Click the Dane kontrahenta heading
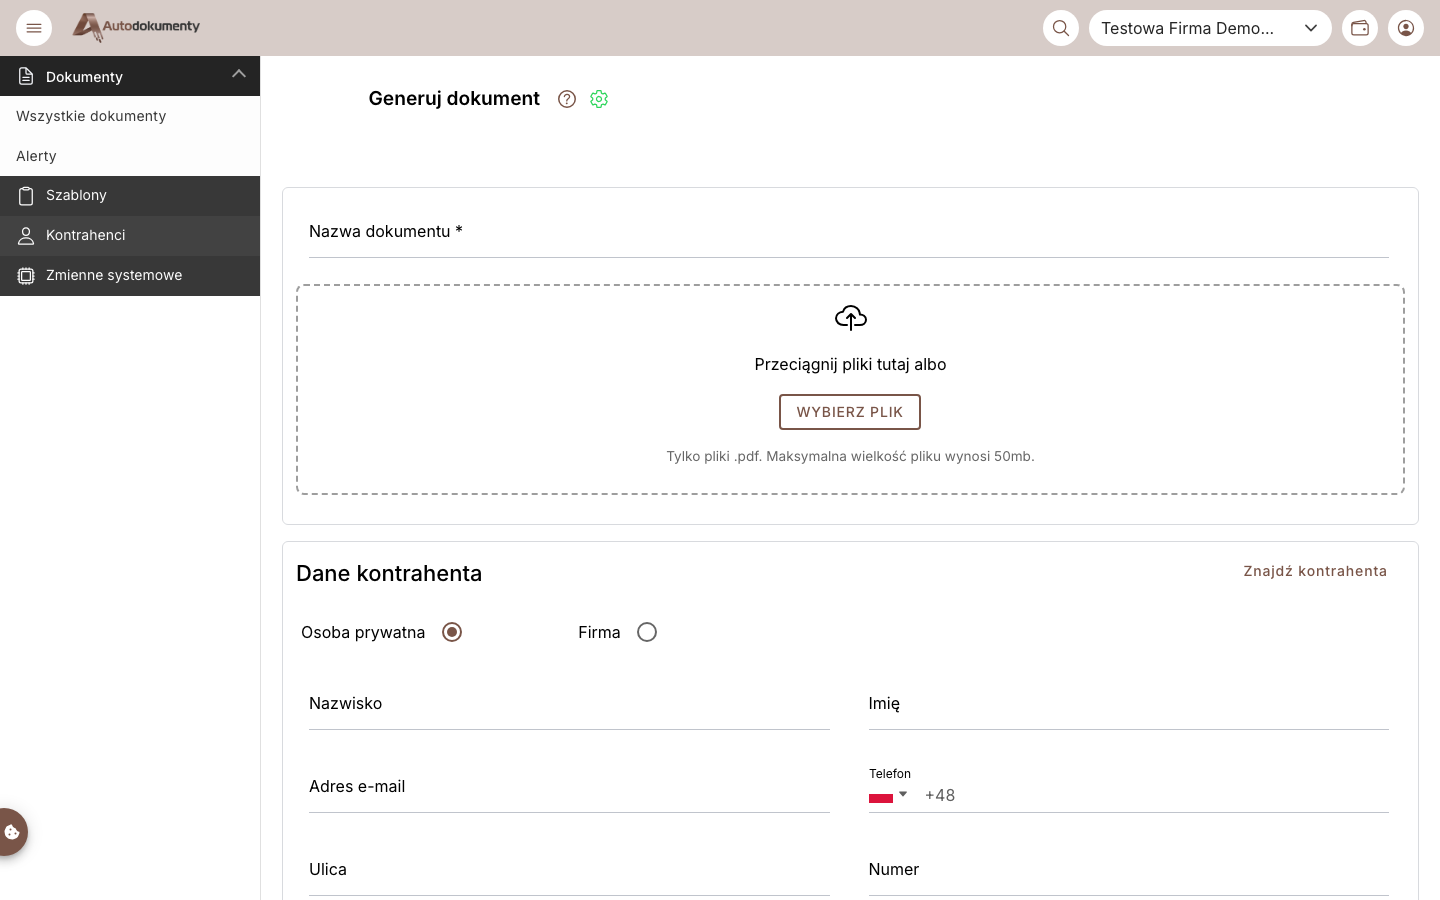 coord(389,573)
